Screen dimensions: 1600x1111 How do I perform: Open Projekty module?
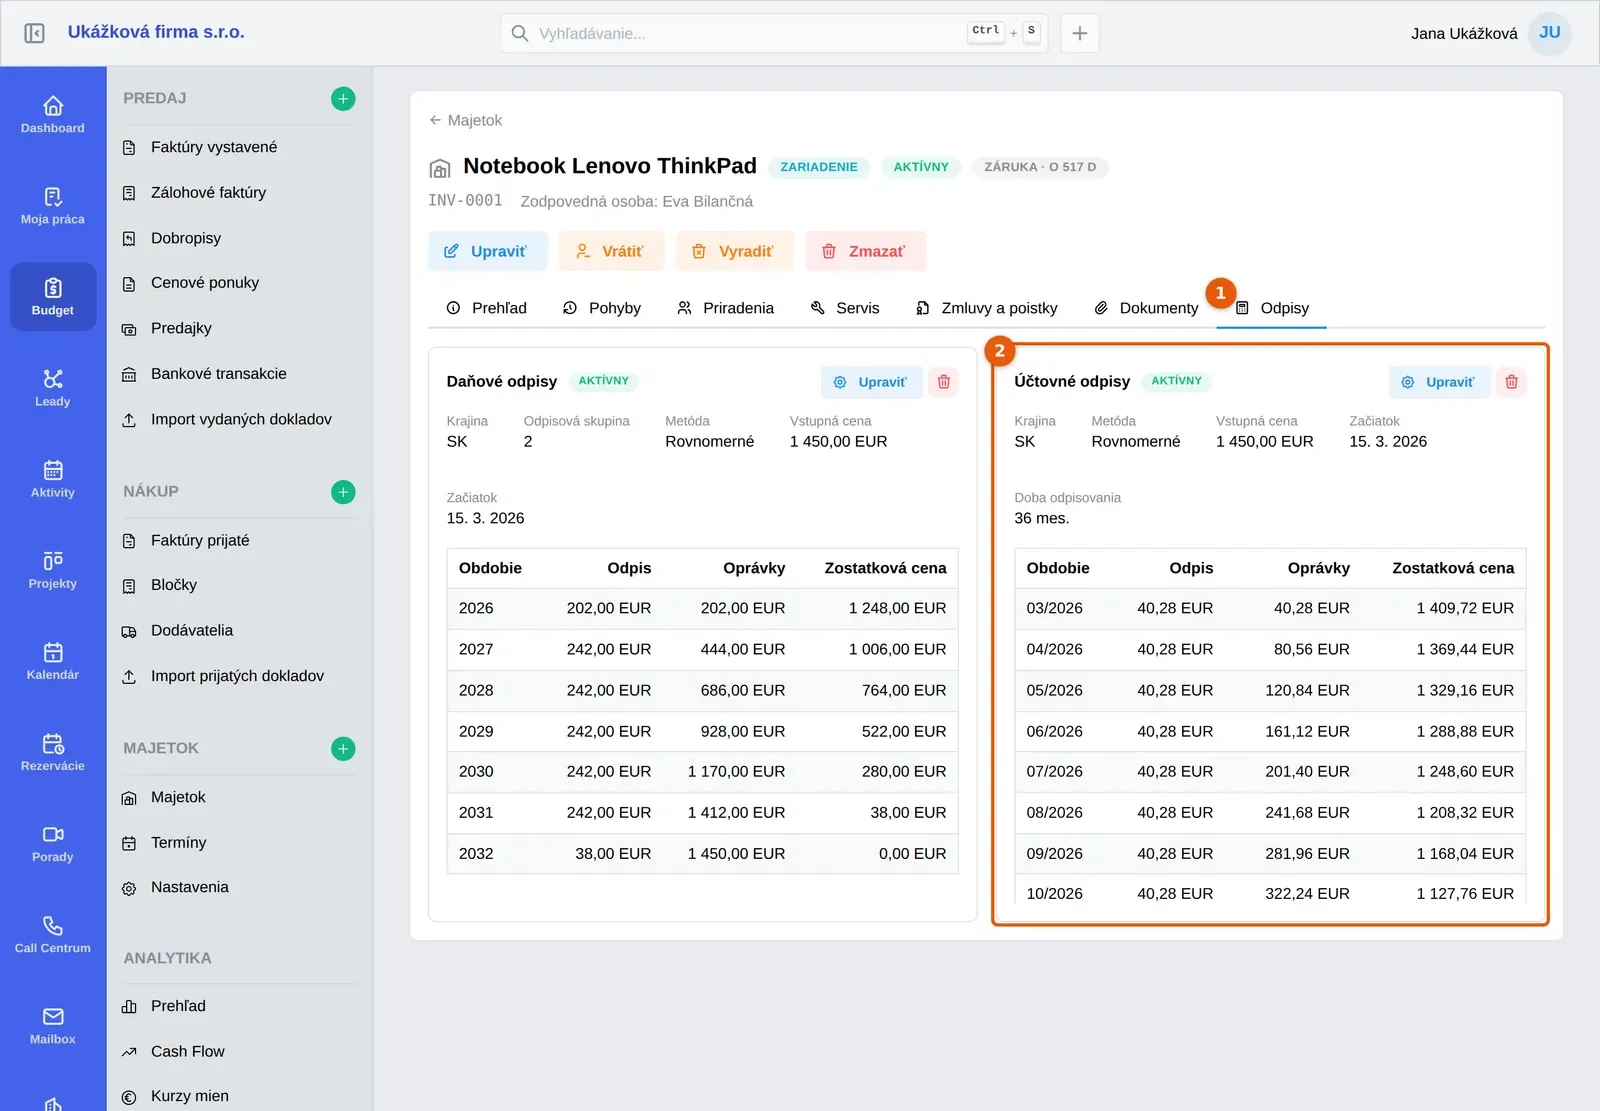pos(53,570)
